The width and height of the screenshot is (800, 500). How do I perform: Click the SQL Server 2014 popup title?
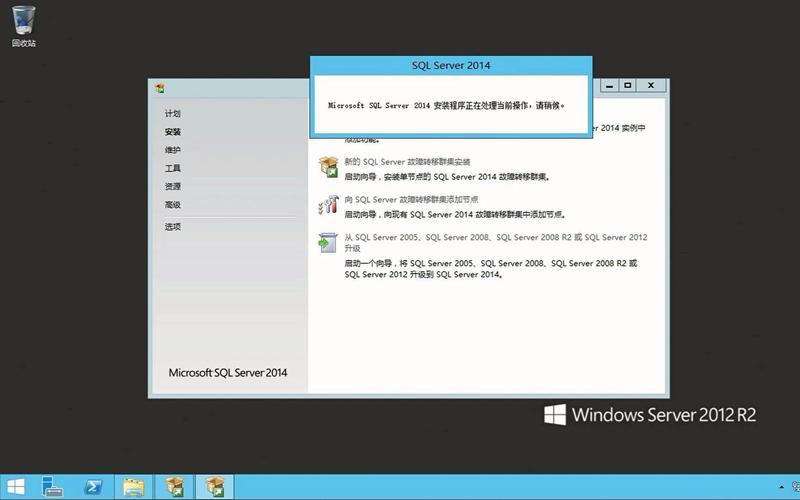click(x=451, y=65)
